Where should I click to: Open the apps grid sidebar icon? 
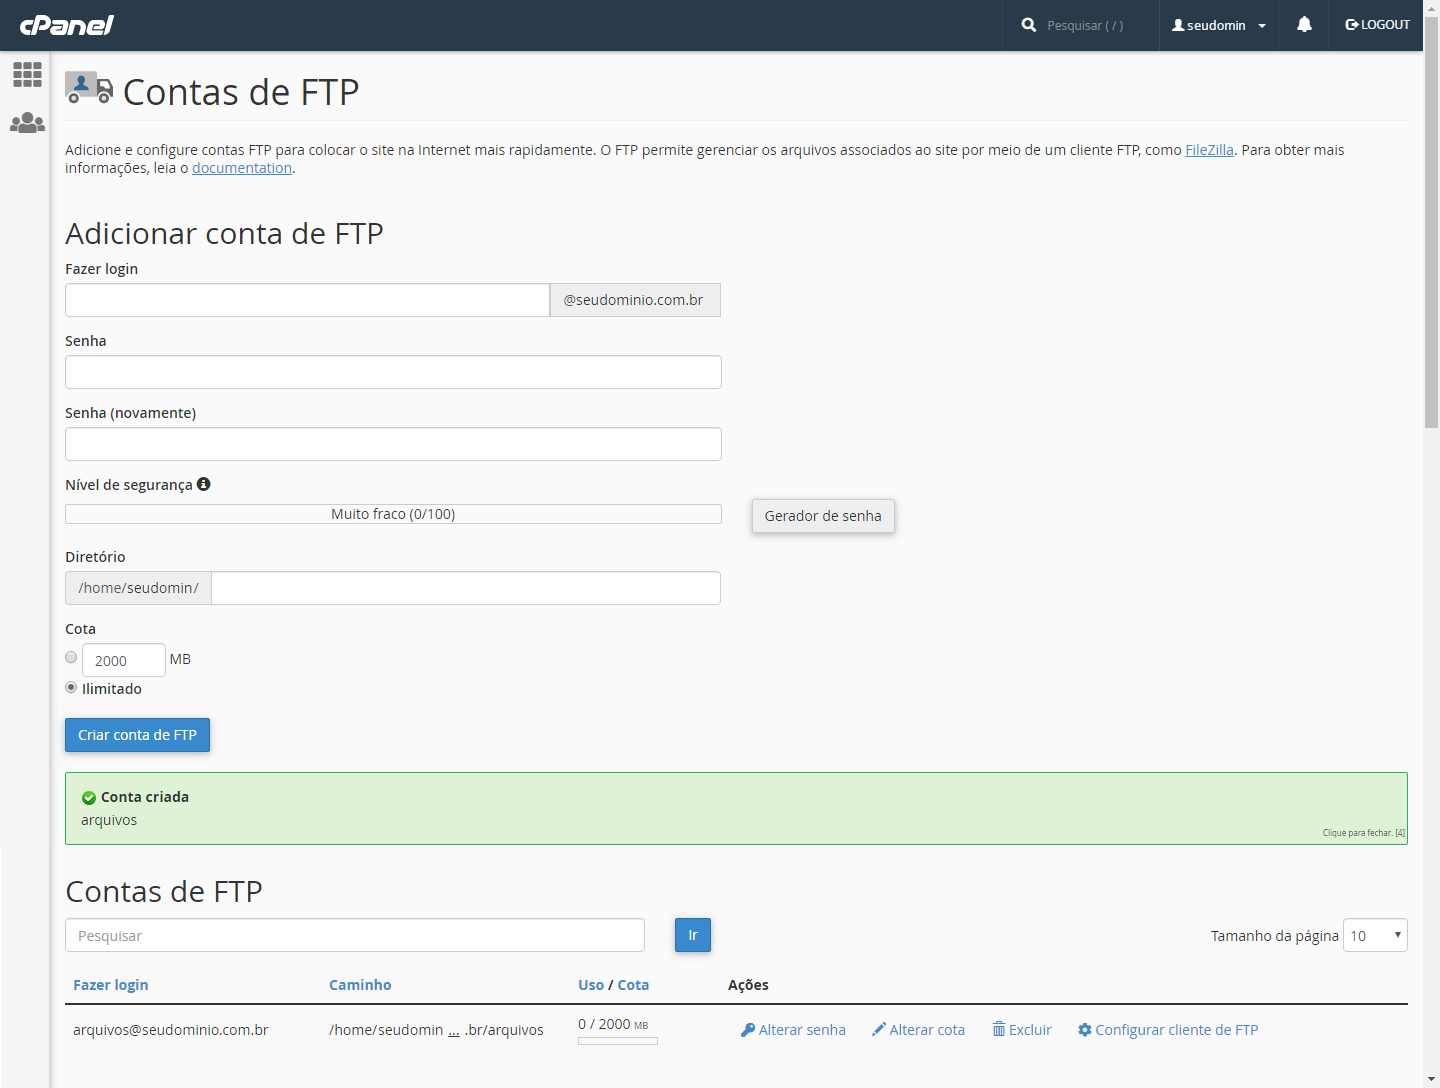coord(27,74)
